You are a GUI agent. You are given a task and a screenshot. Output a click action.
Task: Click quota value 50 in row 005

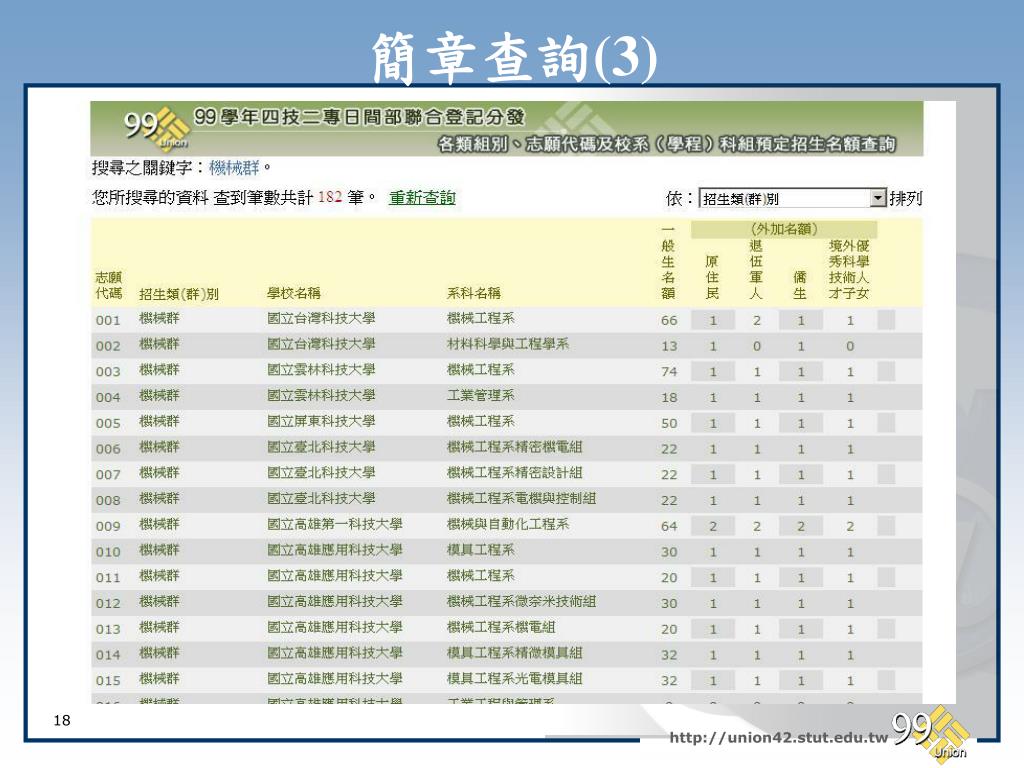coord(669,423)
